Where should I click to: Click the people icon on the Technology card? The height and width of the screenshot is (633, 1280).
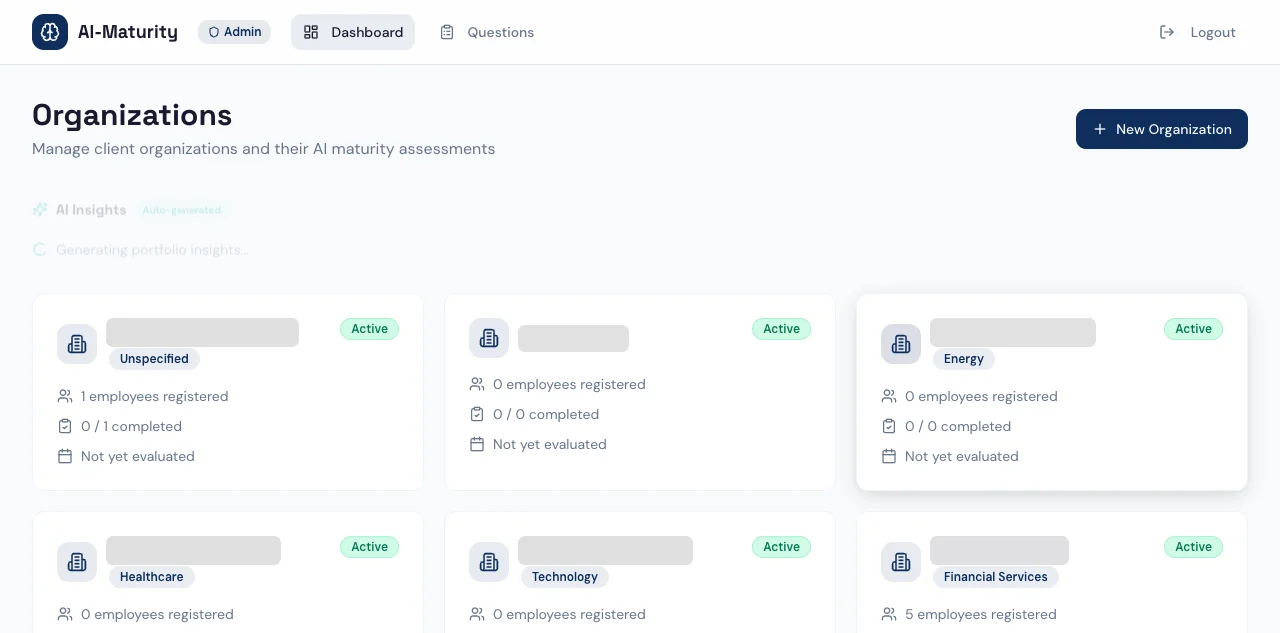(x=477, y=614)
